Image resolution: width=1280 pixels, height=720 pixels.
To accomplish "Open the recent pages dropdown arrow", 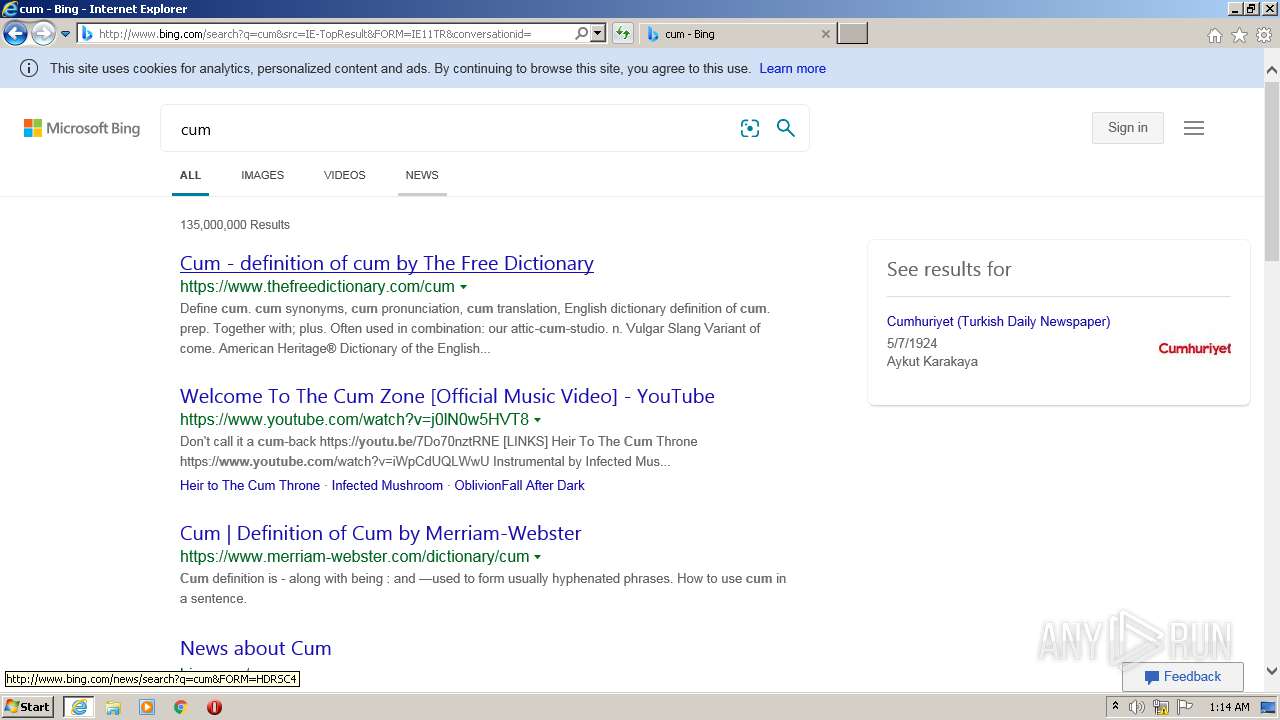I will [65, 34].
